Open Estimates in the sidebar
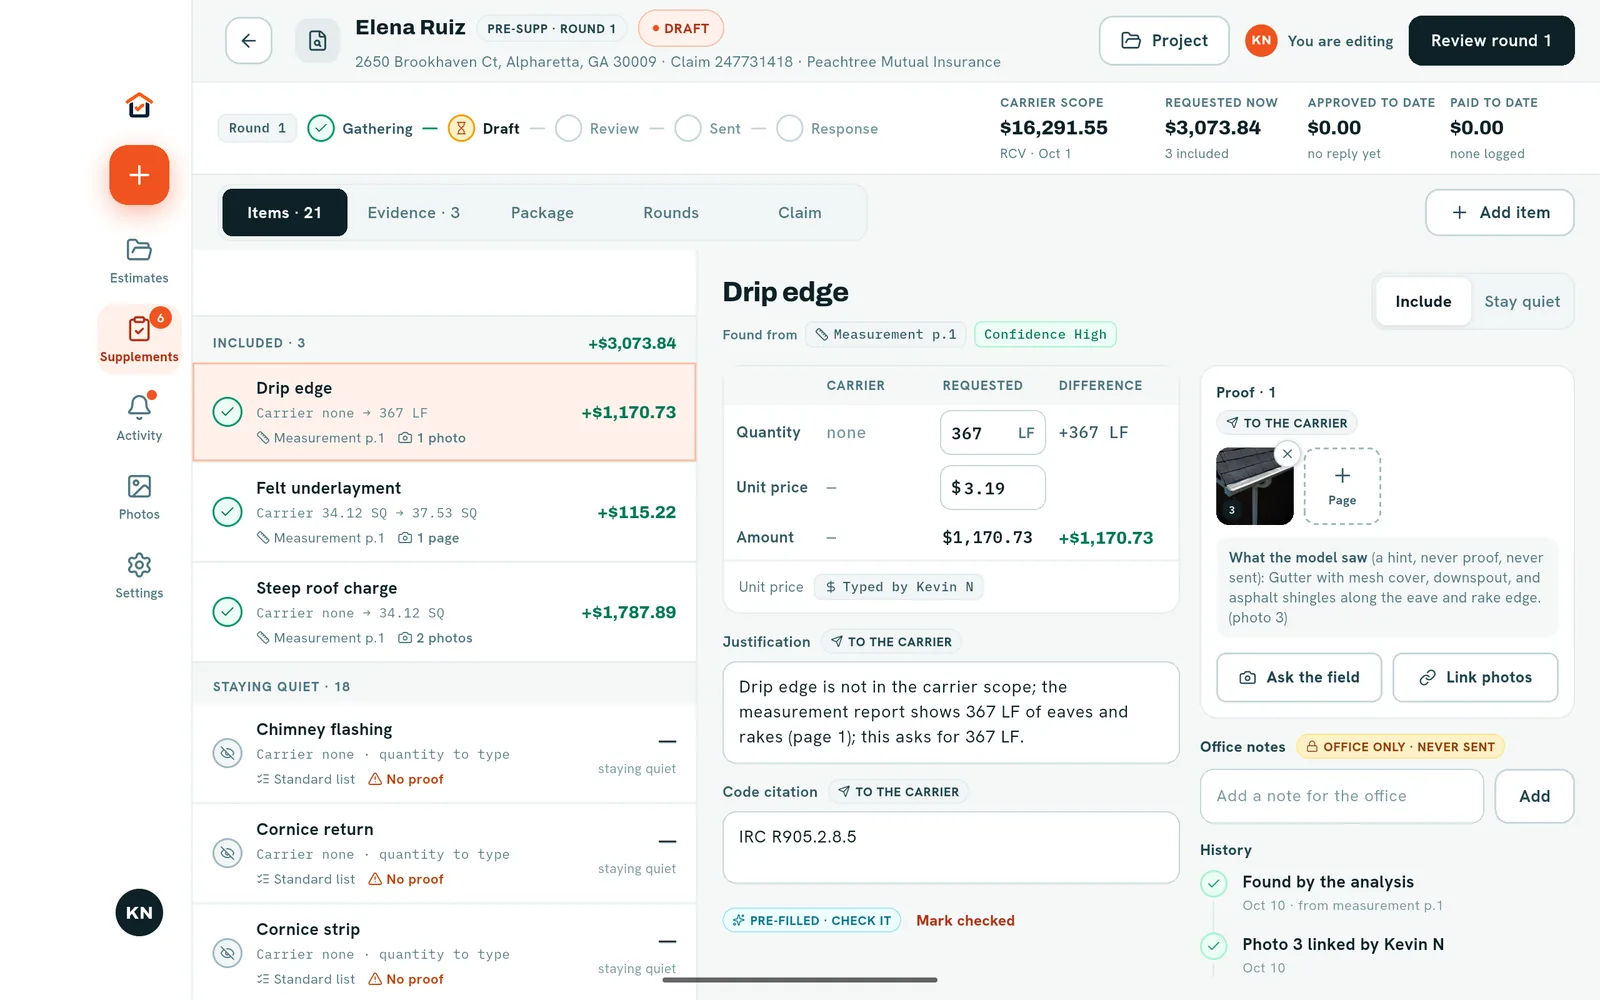Viewport: 1600px width, 1000px height. [x=139, y=261]
